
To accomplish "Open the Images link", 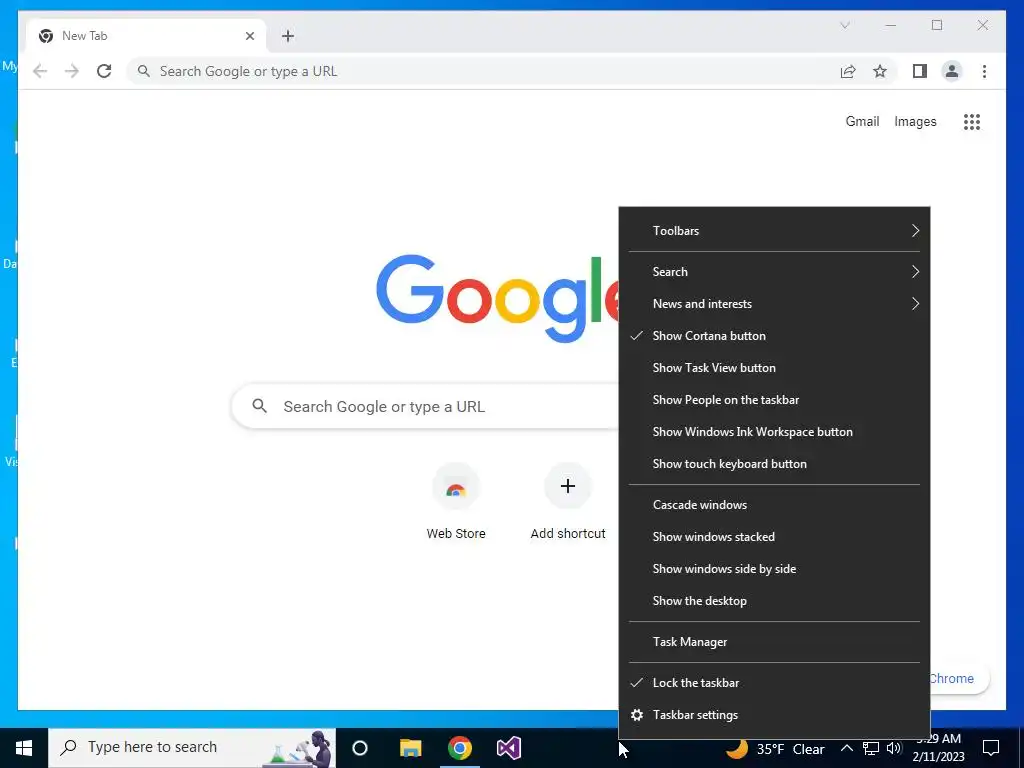I will (915, 121).
